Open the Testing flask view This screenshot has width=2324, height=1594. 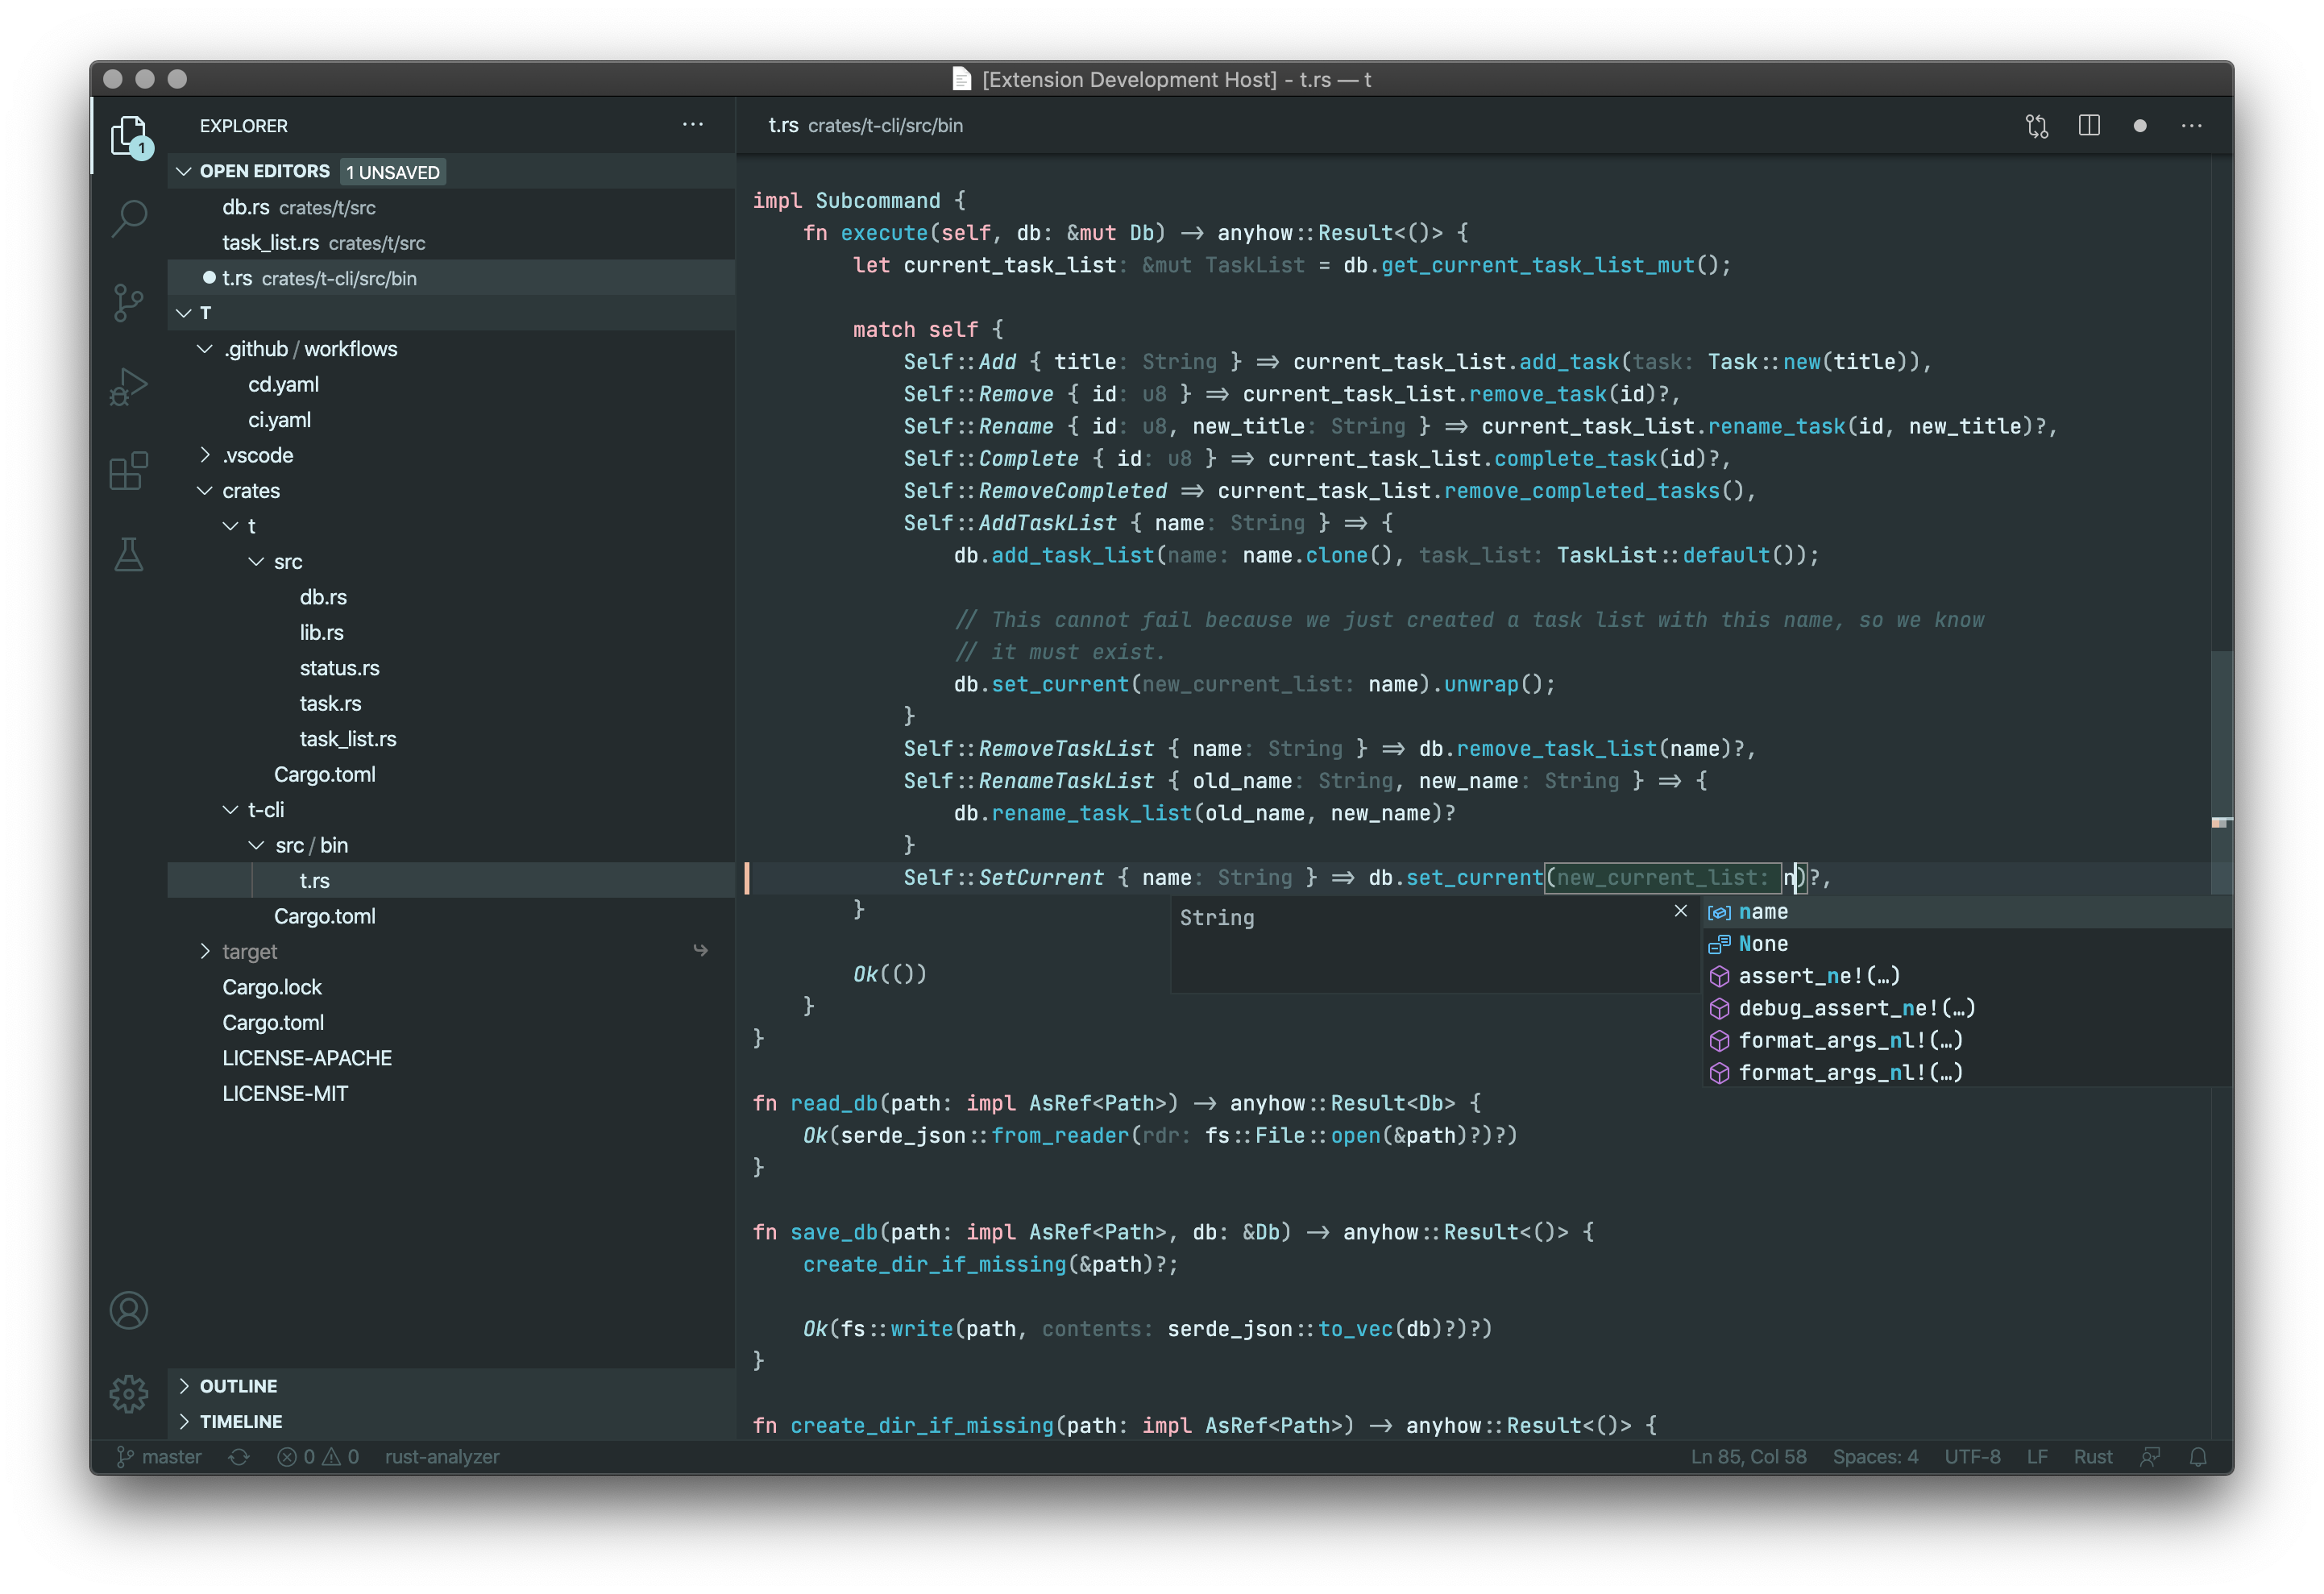[129, 555]
